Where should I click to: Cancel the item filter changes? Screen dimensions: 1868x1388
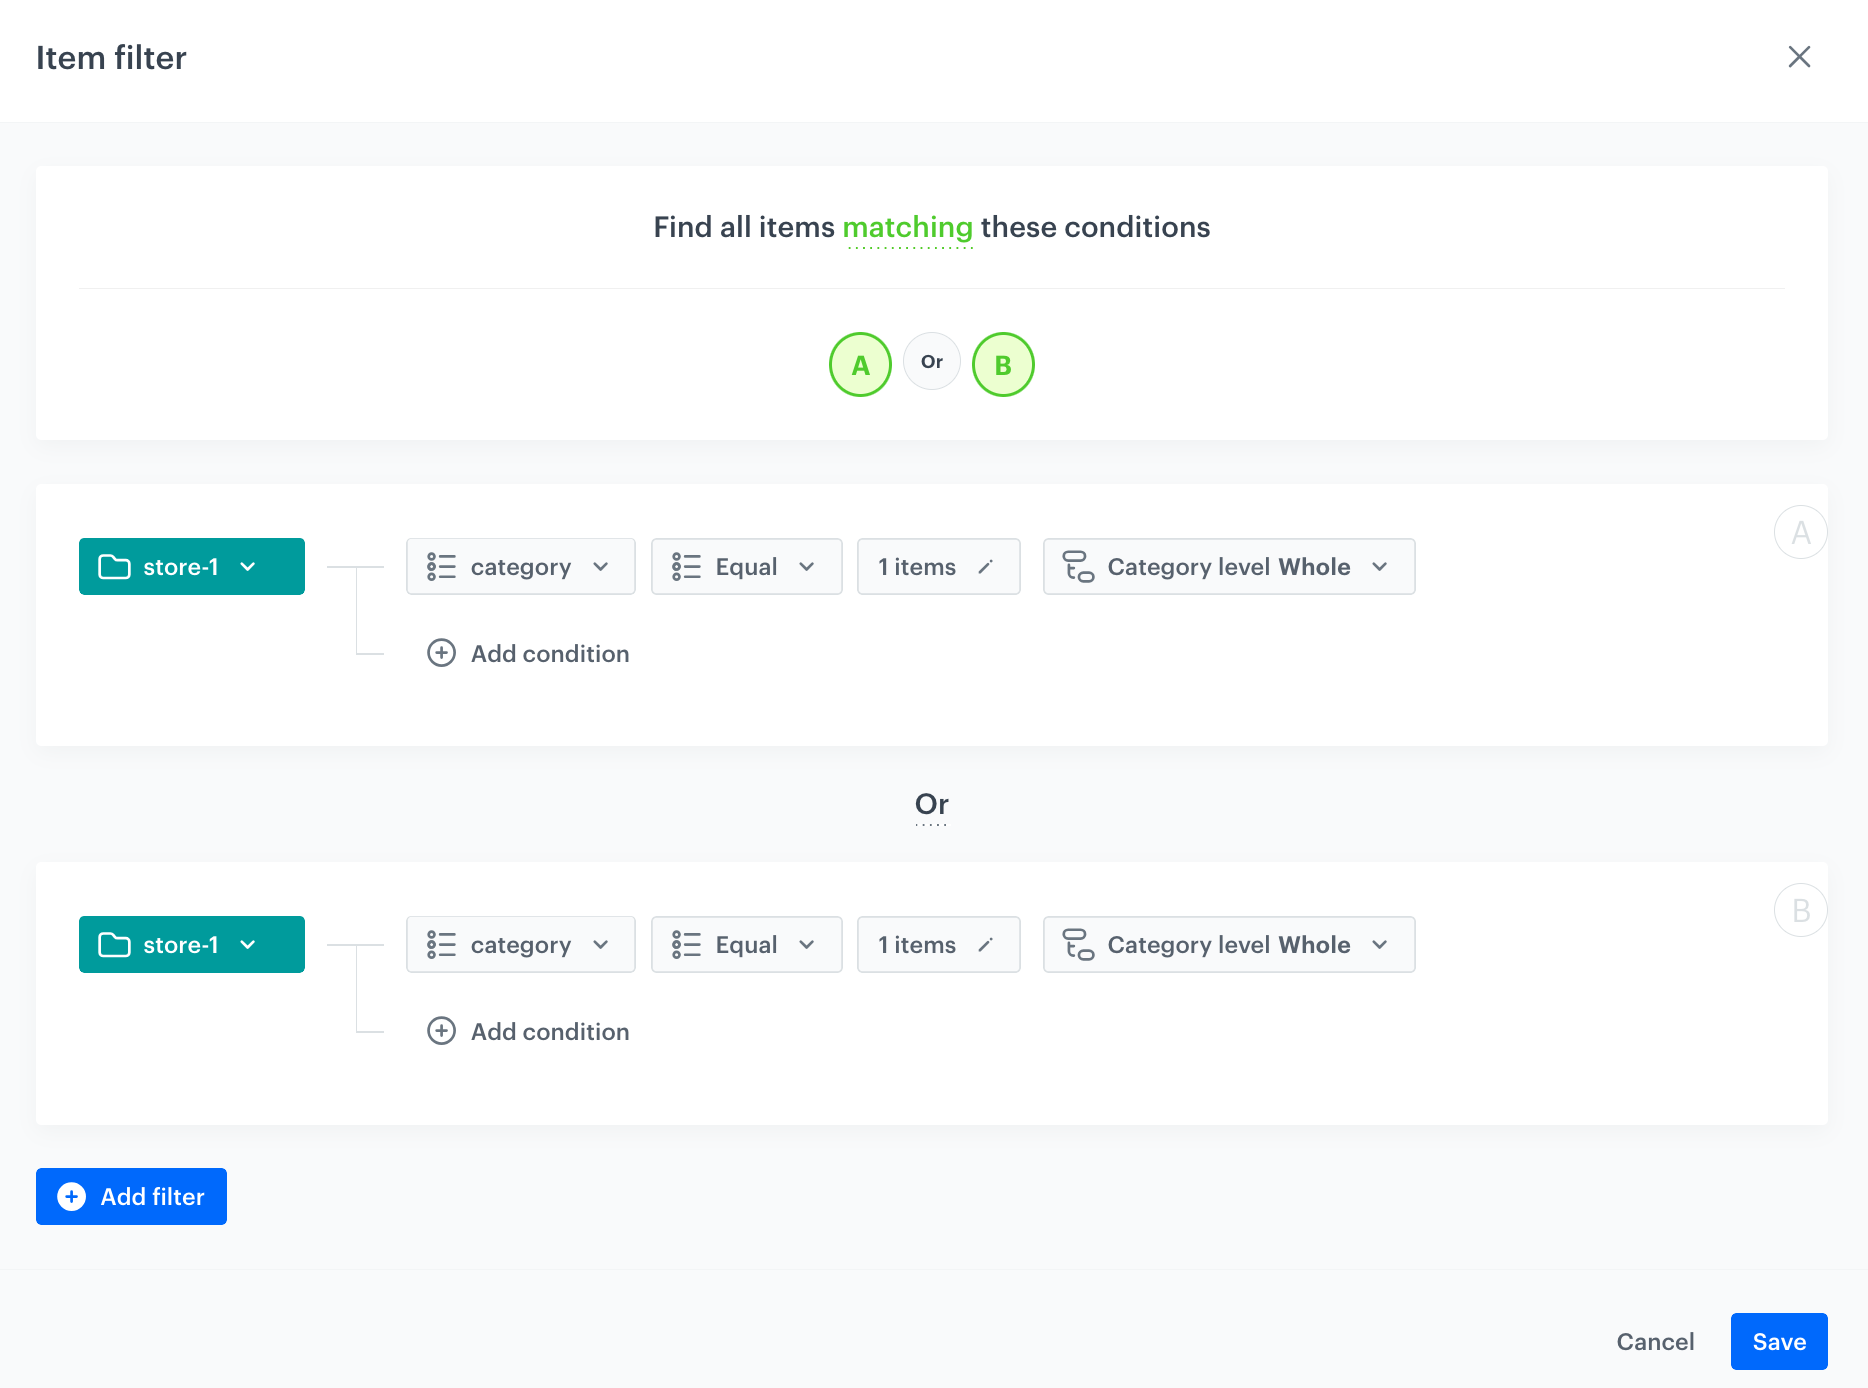pos(1655,1341)
